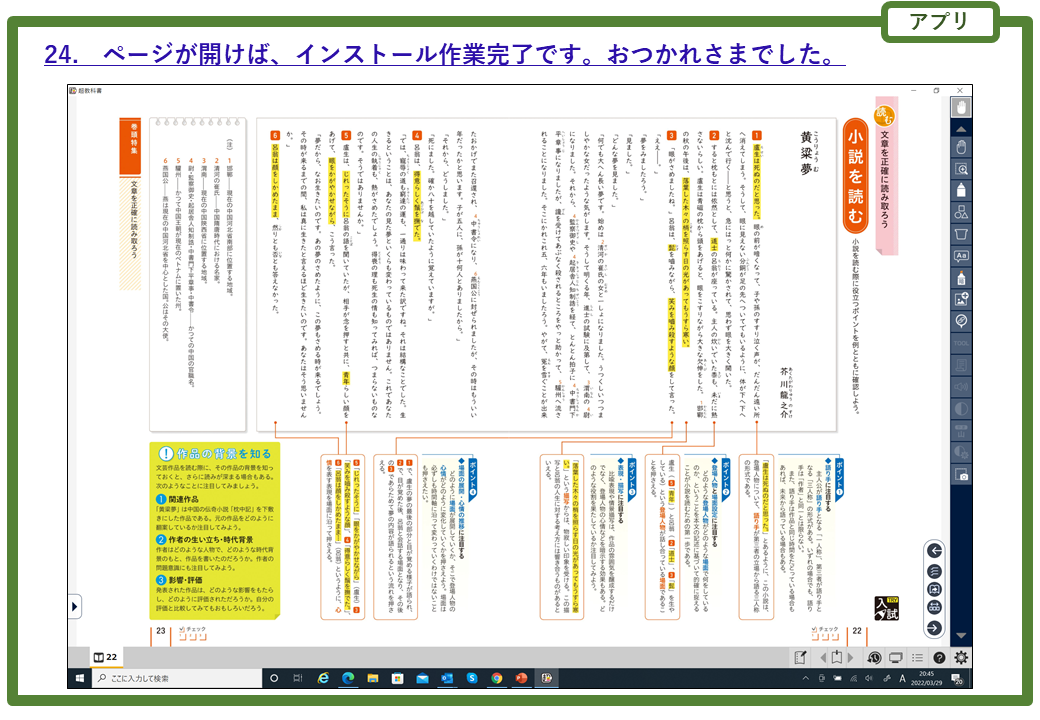Open the shapes tool
The height and width of the screenshot is (720, 1040).
tap(961, 212)
